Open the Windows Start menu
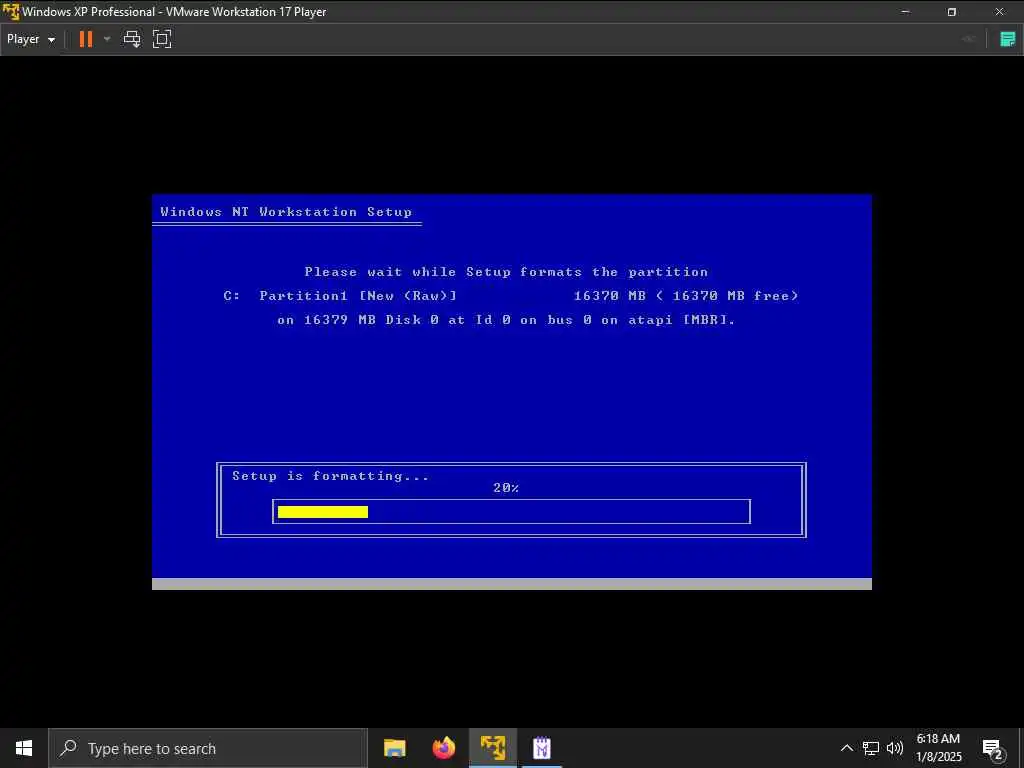This screenshot has height=768, width=1024. 24,748
